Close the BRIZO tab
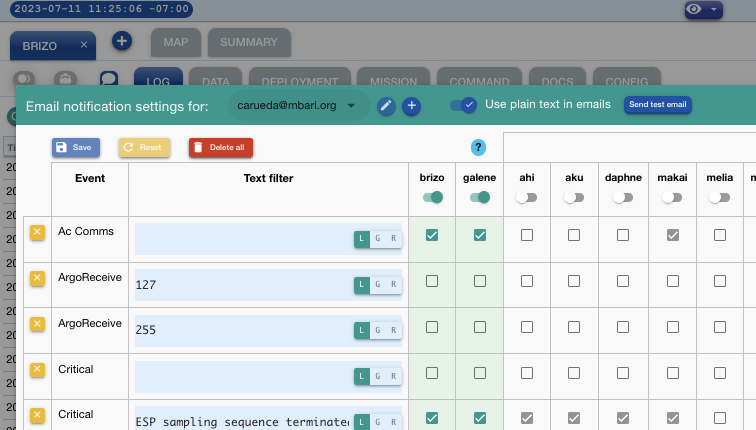Screen dimensions: 756x430 (84, 45)
